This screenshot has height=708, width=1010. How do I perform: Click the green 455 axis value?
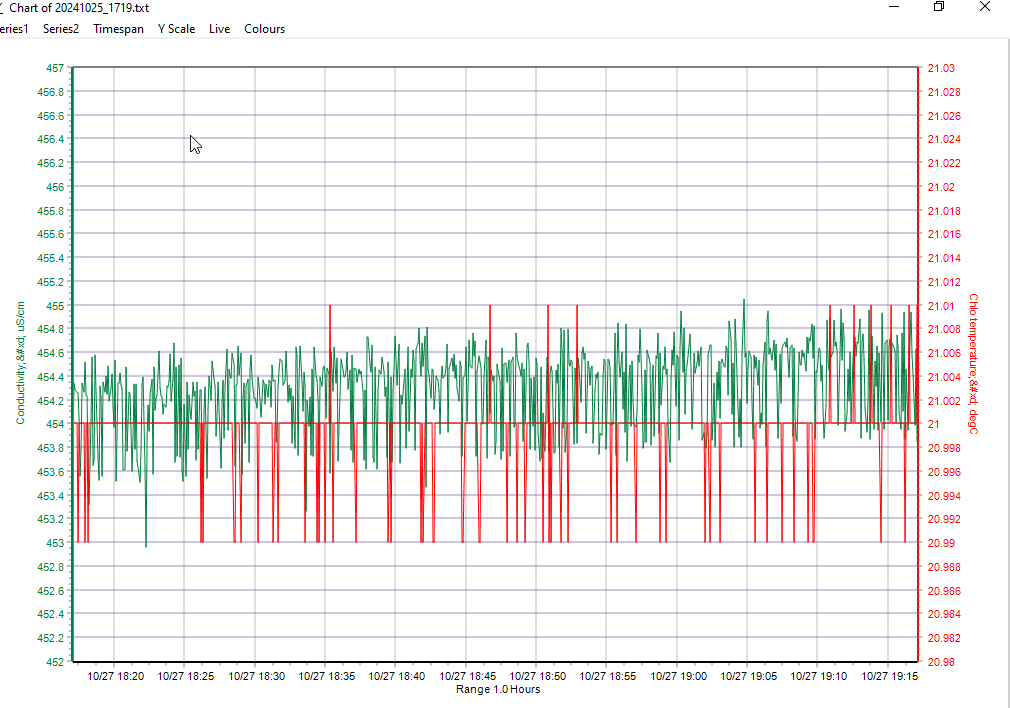[55, 306]
